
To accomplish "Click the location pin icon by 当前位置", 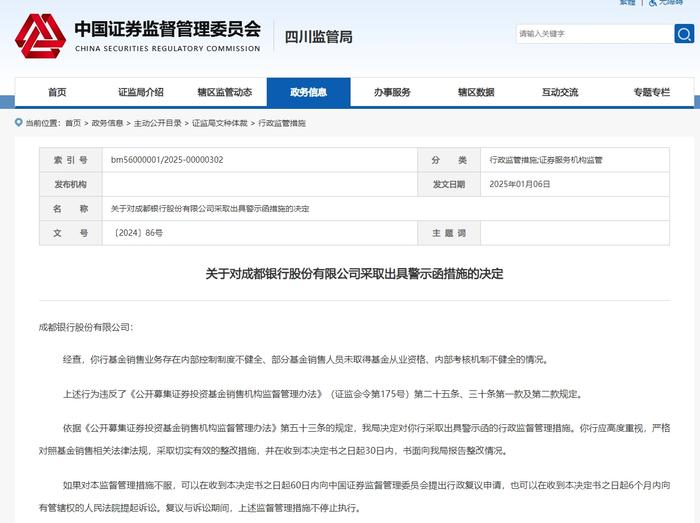I will click(x=18, y=122).
